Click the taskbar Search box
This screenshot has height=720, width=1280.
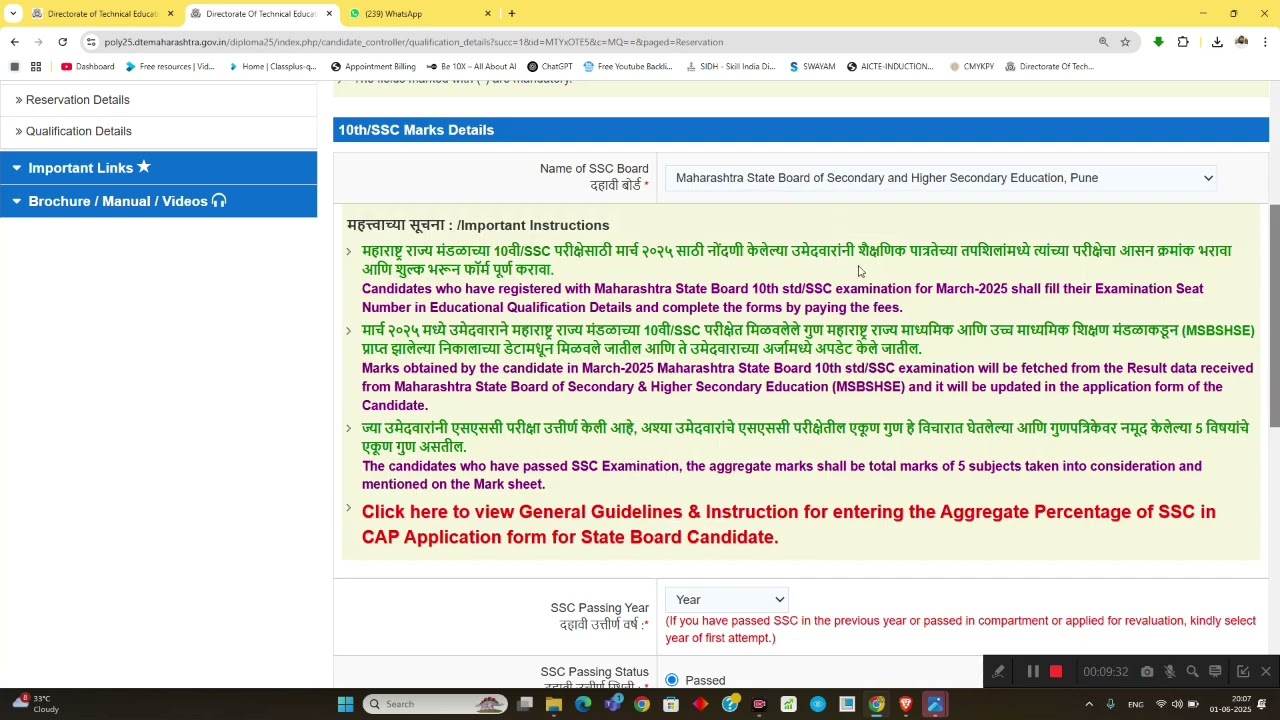tap(435, 704)
